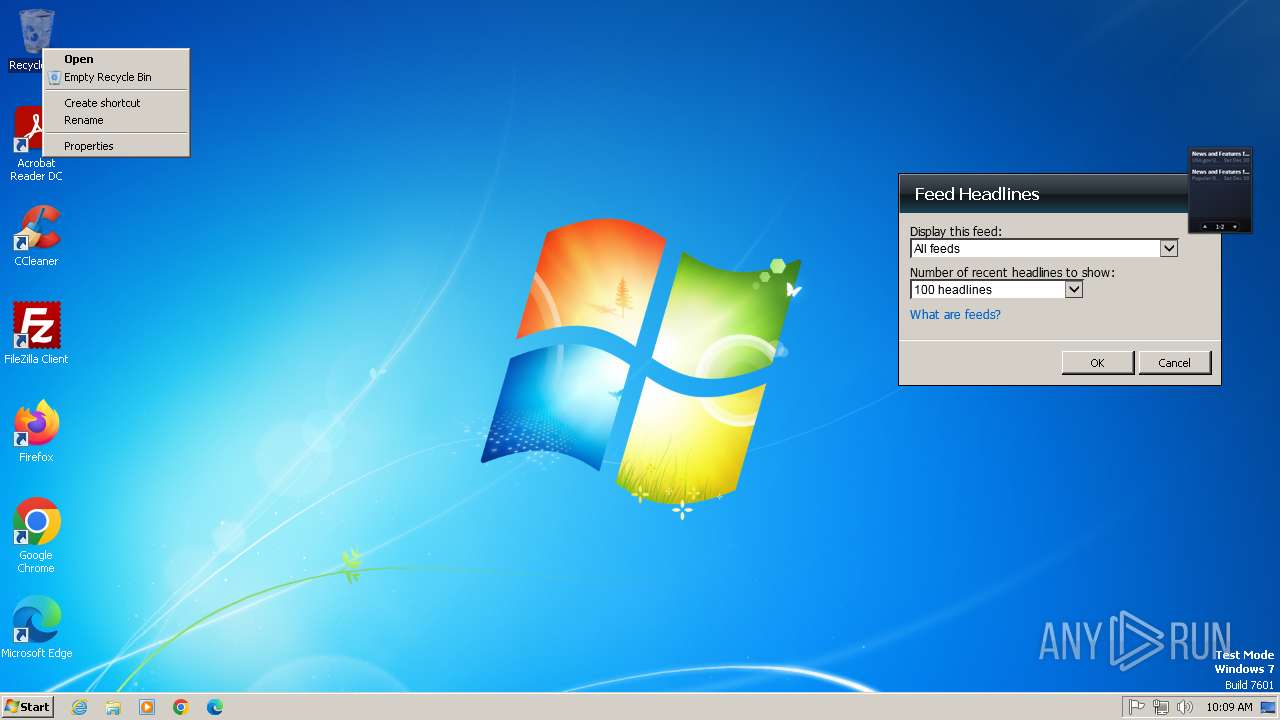
Task: Open the Action Center flag tray icon
Action: click(x=1137, y=707)
